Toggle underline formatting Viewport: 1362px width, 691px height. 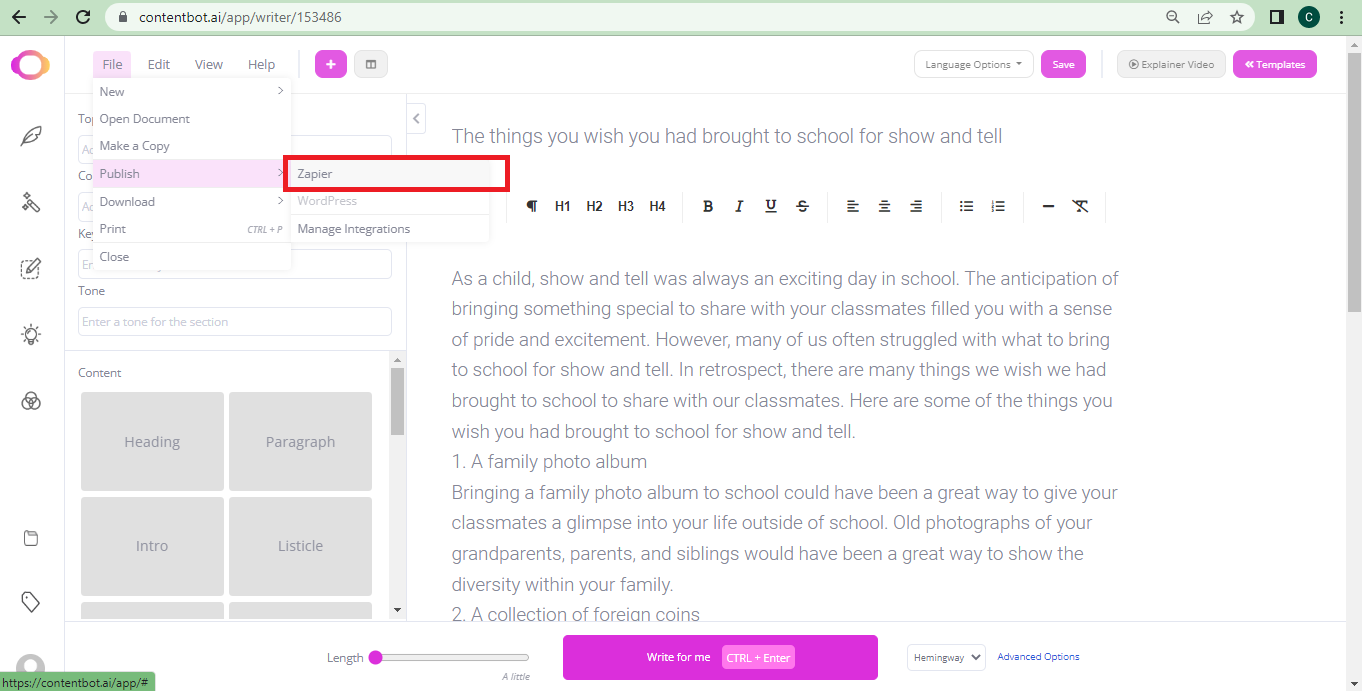770,206
